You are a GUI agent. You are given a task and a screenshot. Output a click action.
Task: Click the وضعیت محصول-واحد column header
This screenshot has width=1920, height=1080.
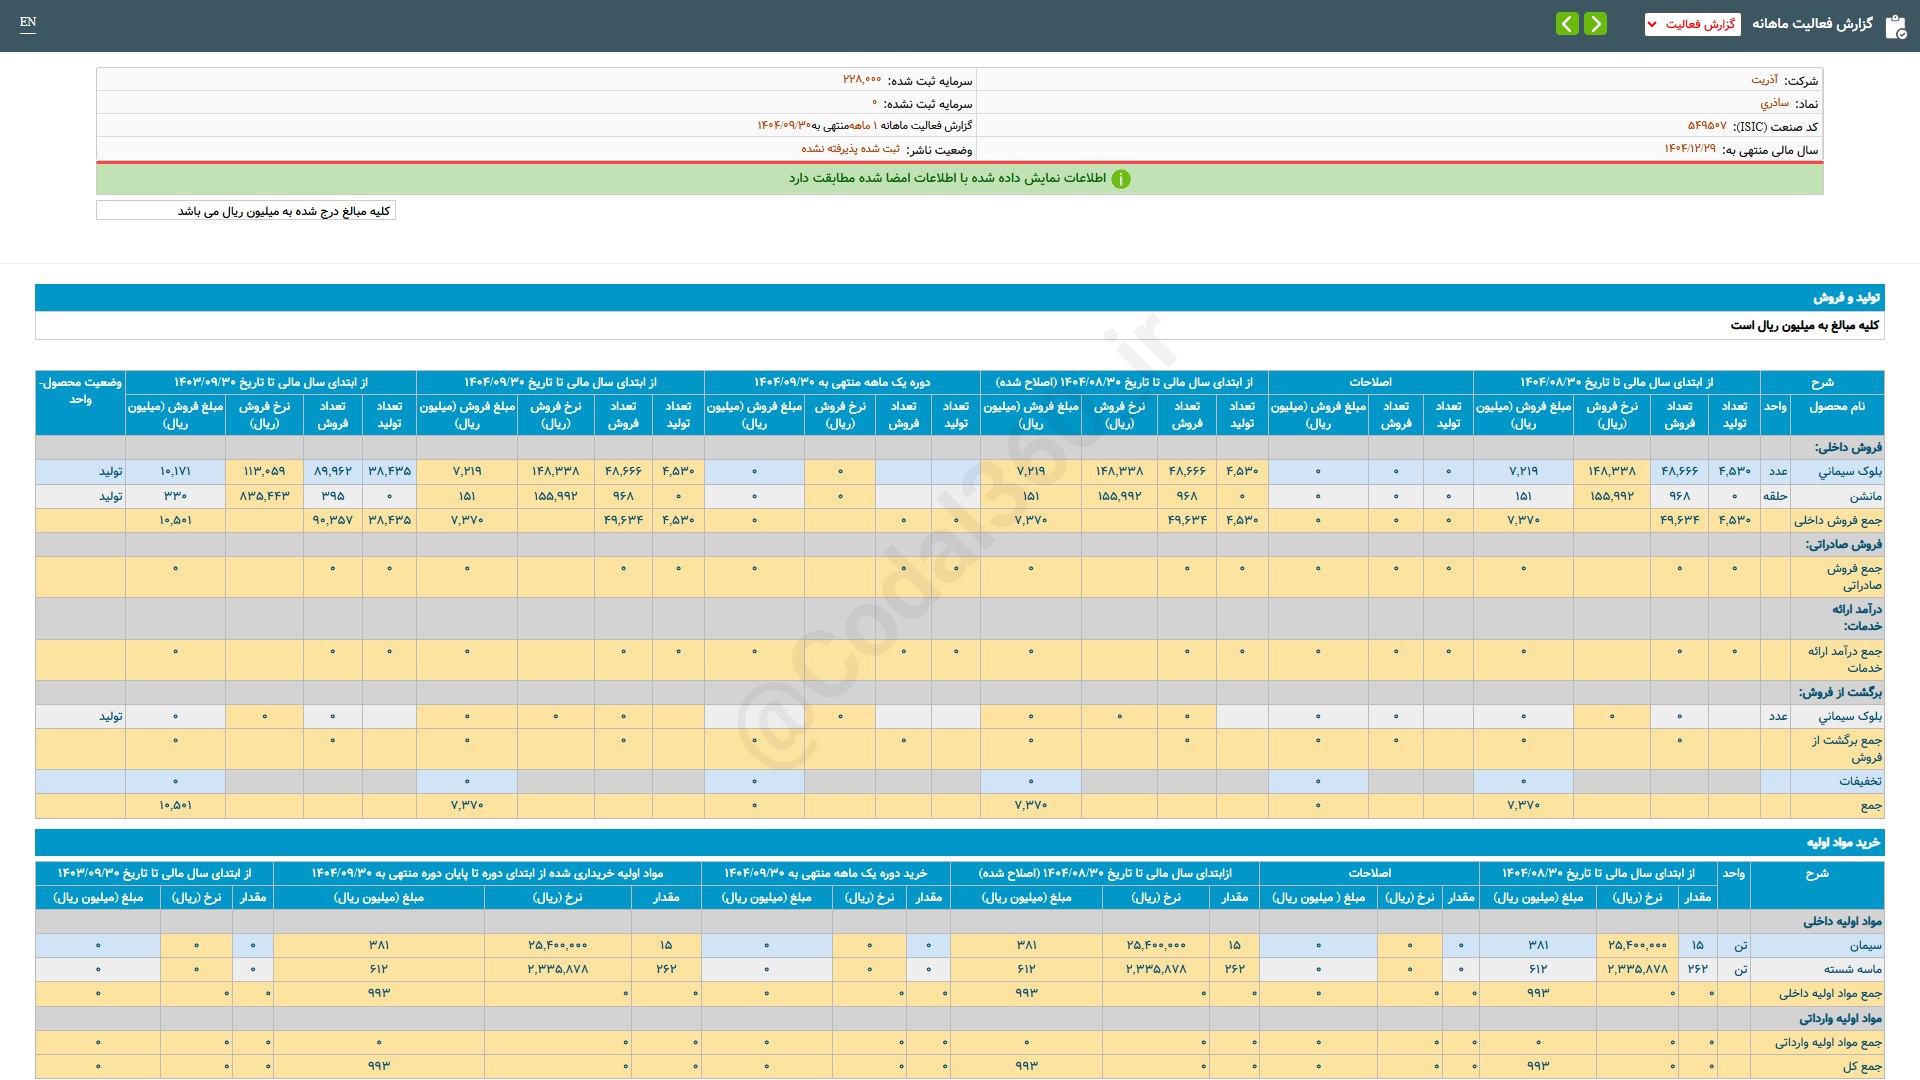tap(80, 391)
